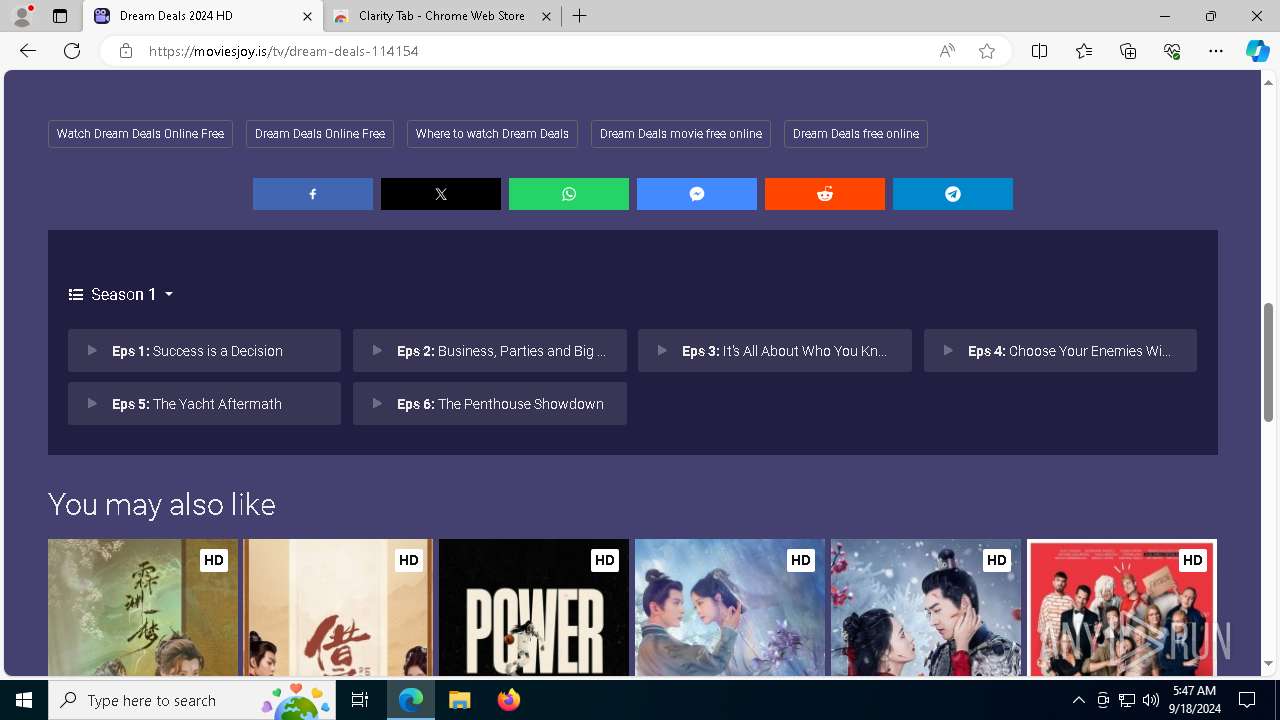Open the network status tray icon

[1127, 700]
